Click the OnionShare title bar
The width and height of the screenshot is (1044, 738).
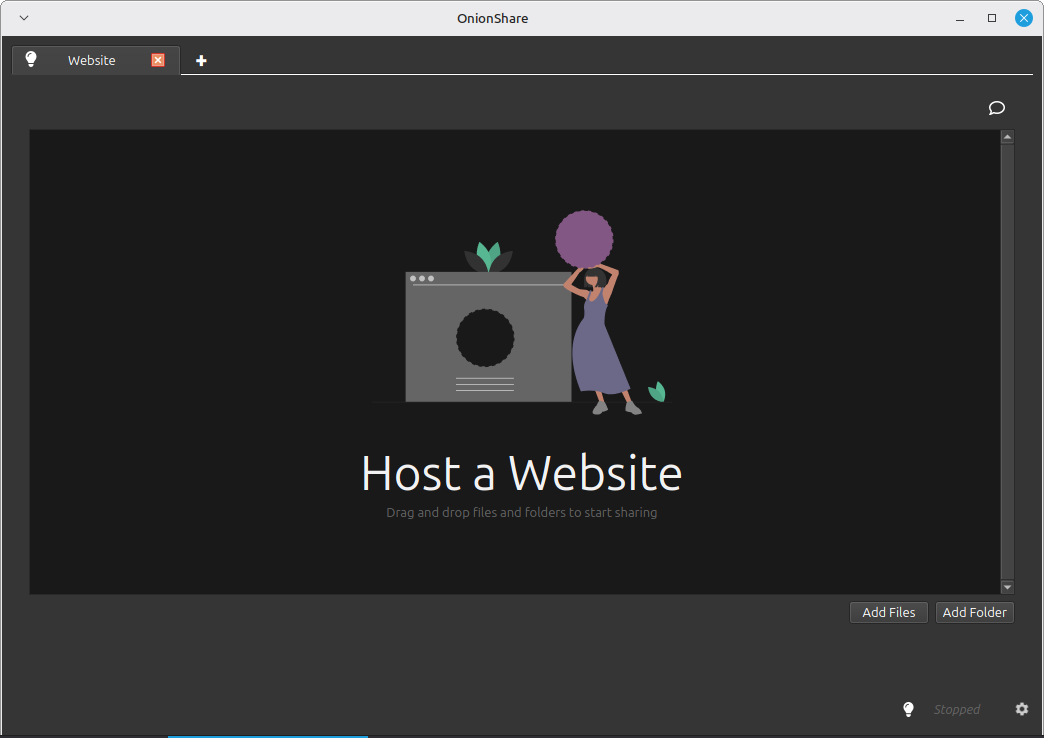click(x=492, y=17)
